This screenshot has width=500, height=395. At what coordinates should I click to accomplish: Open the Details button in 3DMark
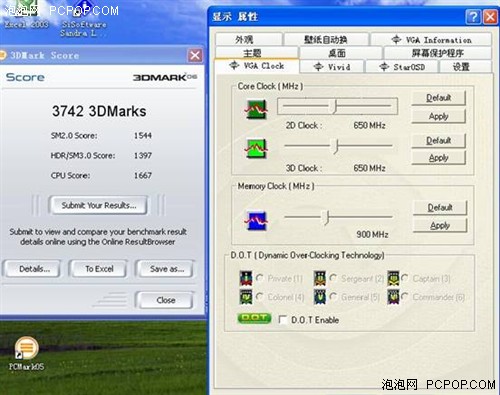[33, 269]
